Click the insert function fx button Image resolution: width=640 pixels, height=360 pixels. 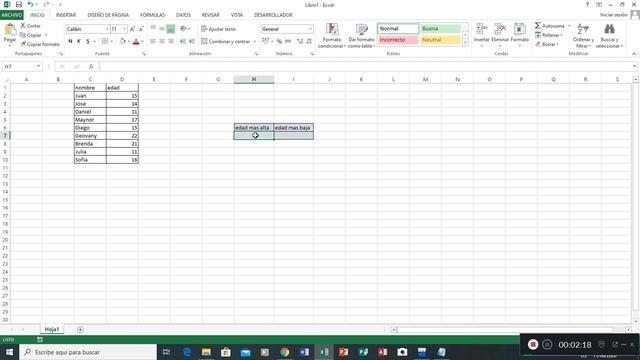pyautogui.click(x=91, y=66)
